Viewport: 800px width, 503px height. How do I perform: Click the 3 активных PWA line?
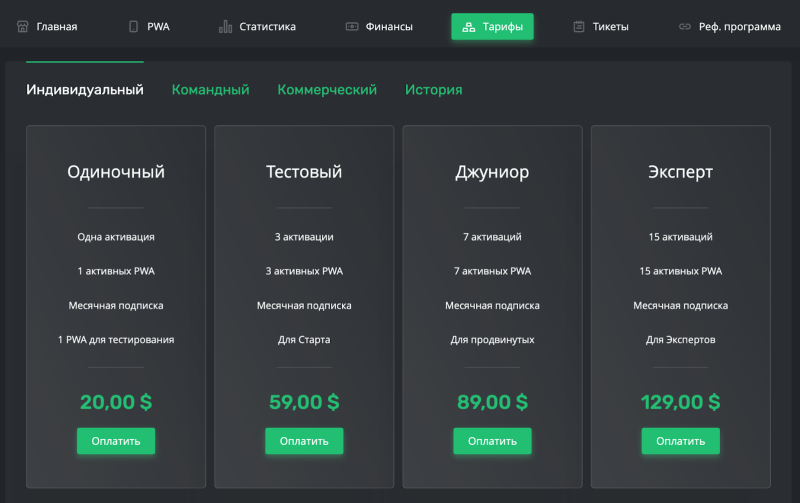(x=304, y=271)
